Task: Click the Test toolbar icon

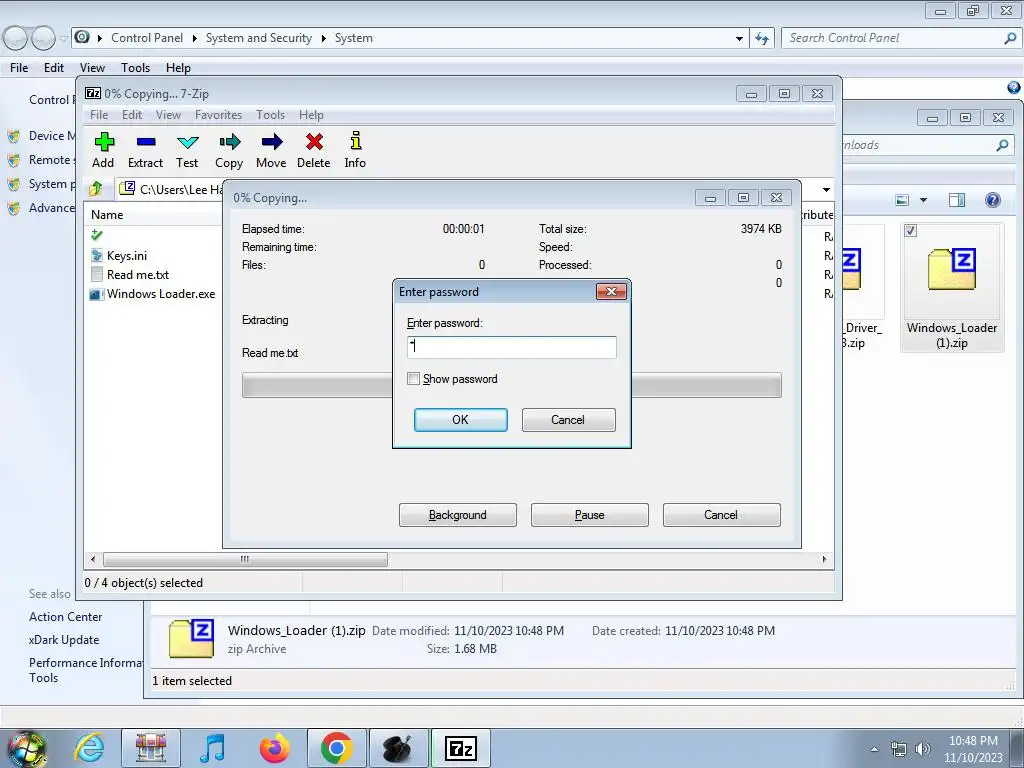Action: click(x=187, y=150)
